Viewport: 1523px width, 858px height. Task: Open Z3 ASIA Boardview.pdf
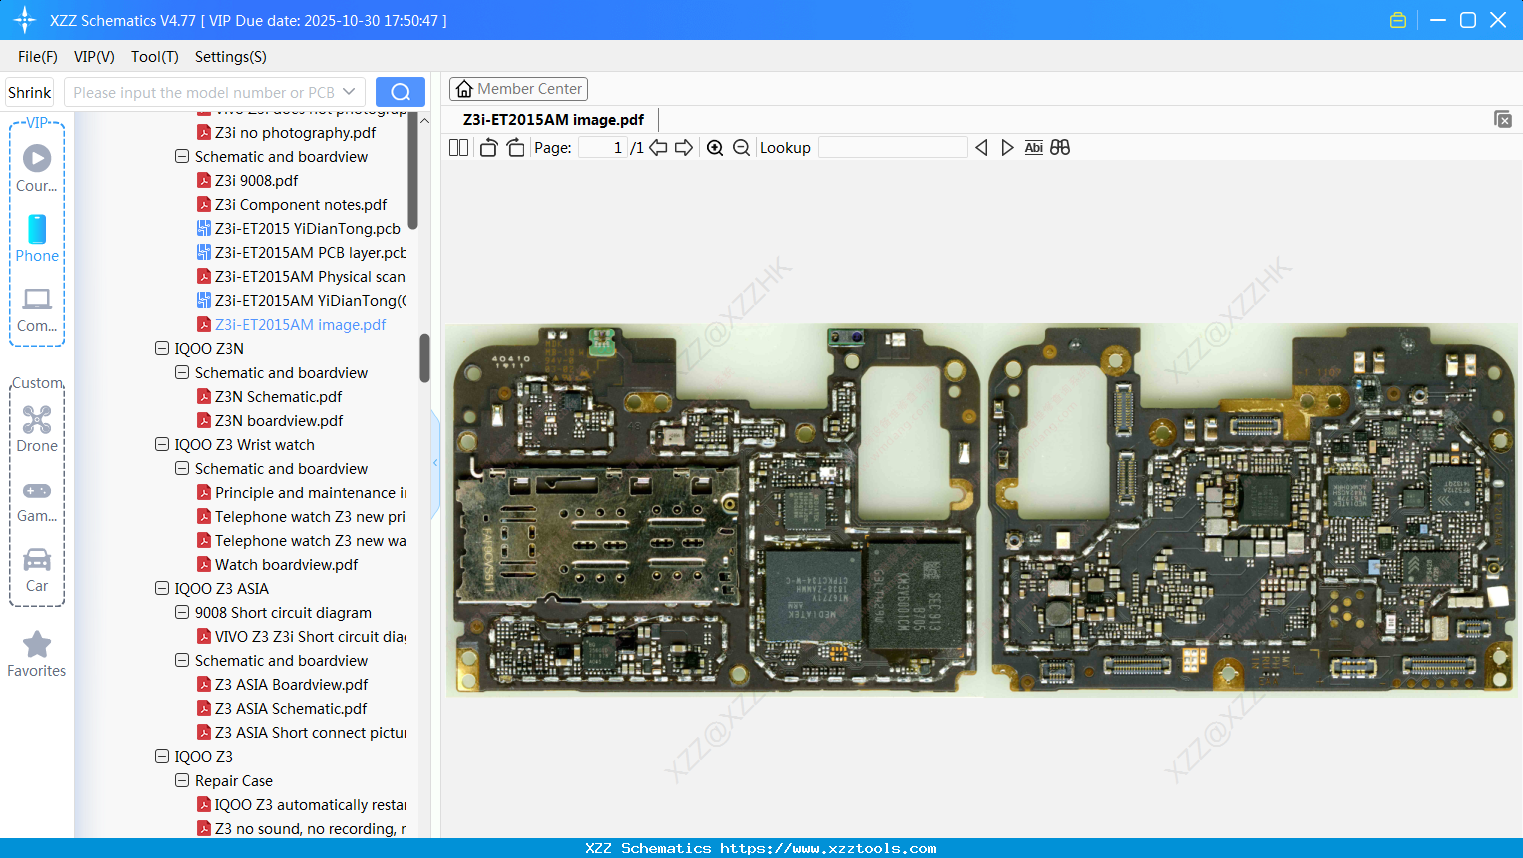pos(291,685)
